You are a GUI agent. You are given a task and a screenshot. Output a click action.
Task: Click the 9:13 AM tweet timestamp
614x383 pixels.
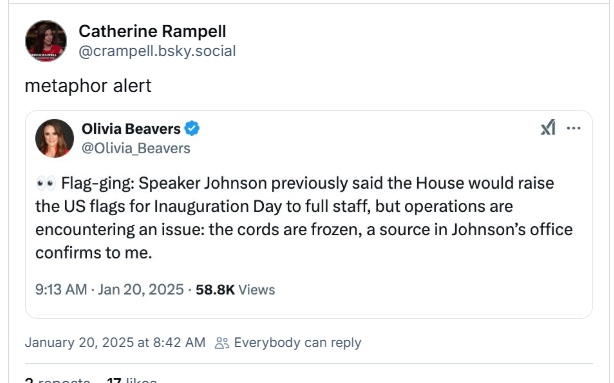pyautogui.click(x=61, y=290)
